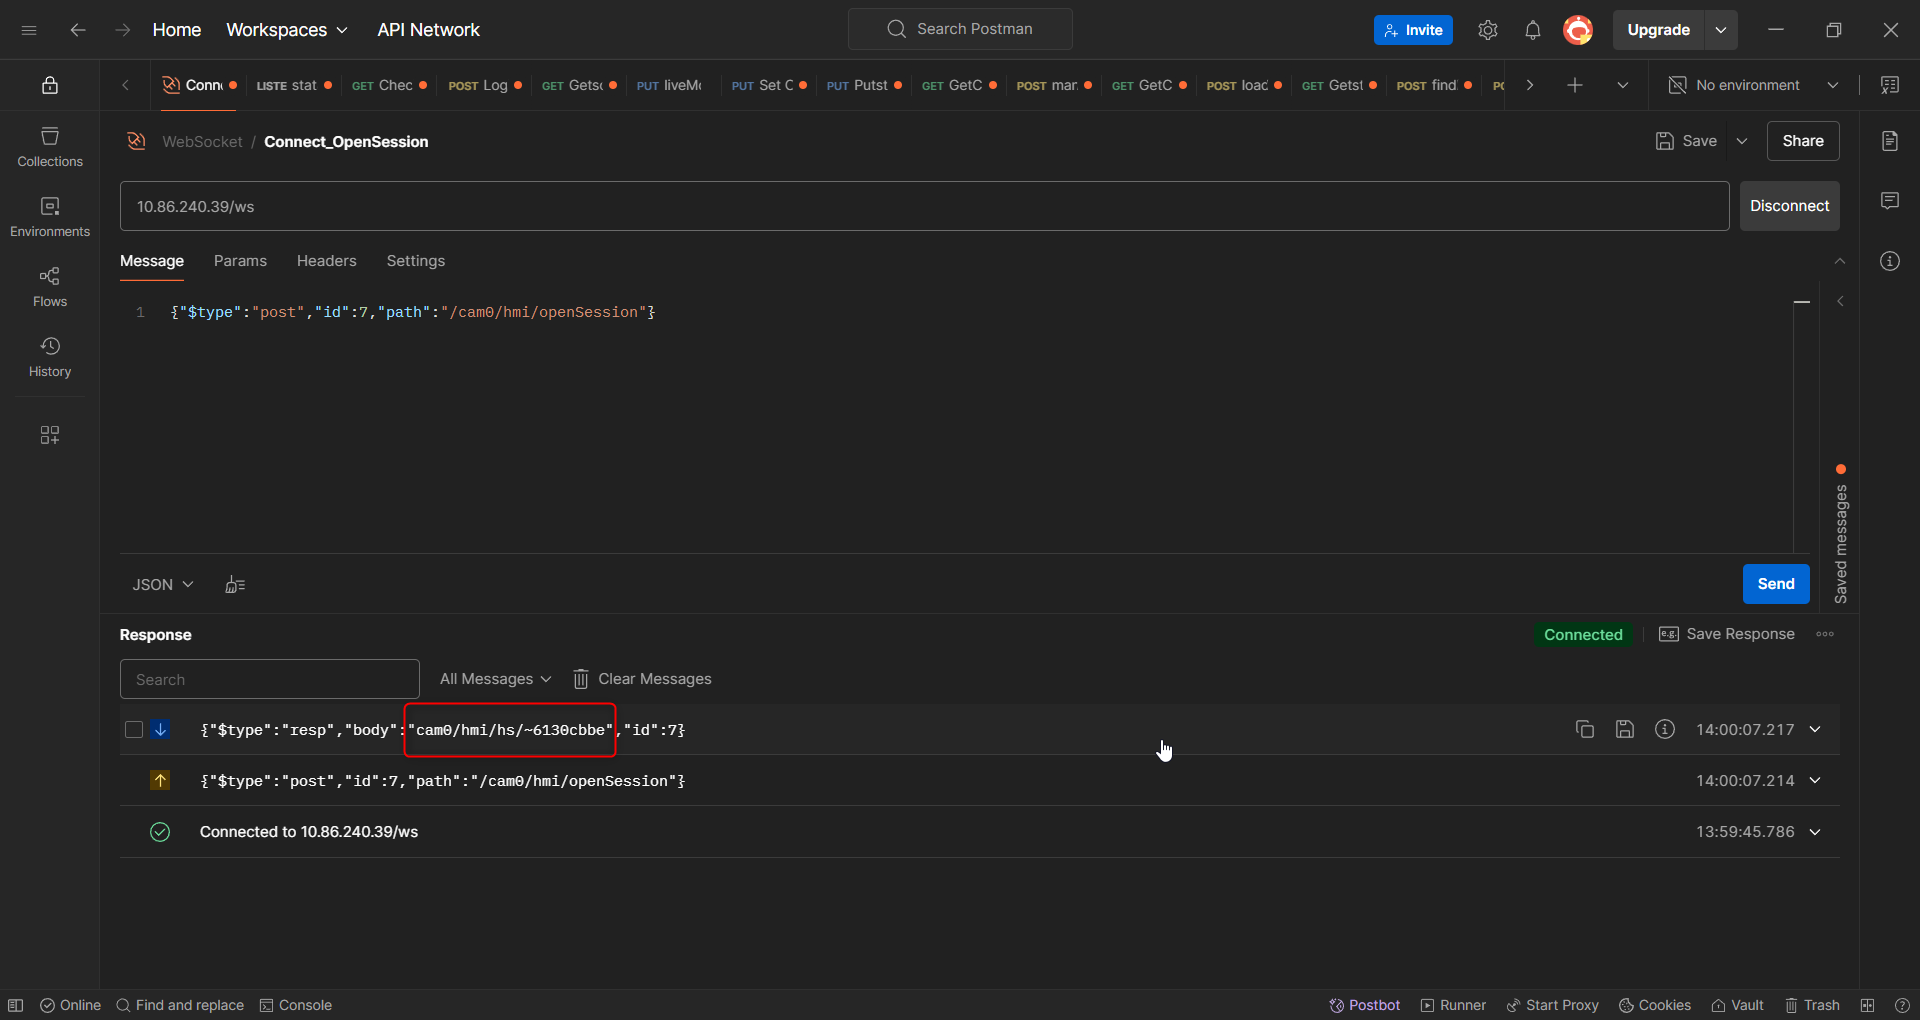The width and height of the screenshot is (1920, 1020).
Task: Check the checkbox on the first response message
Action: click(x=133, y=730)
